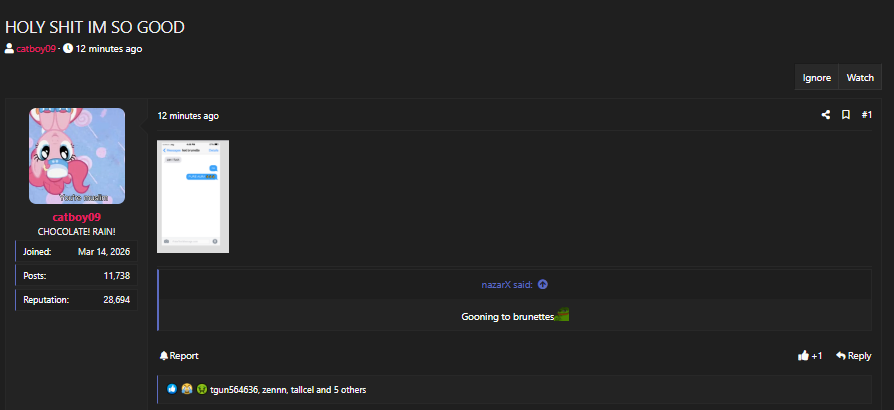
Task: Report this post
Action: click(x=179, y=356)
